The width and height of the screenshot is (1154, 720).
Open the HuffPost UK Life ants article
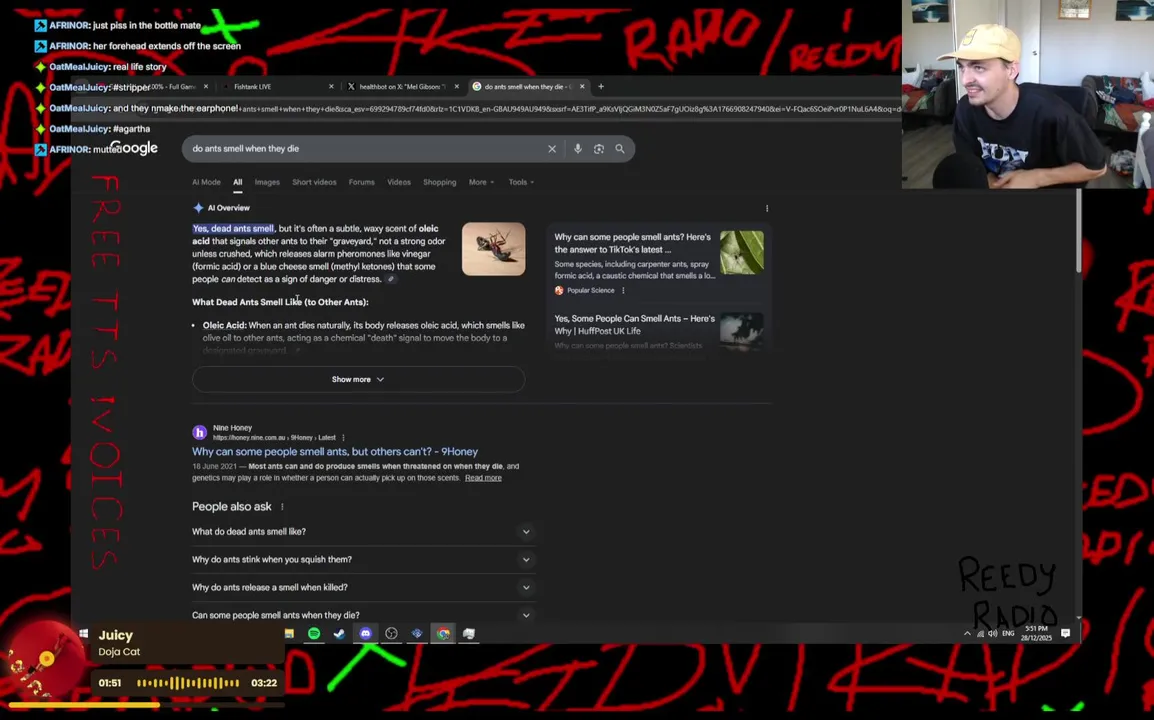pos(634,325)
